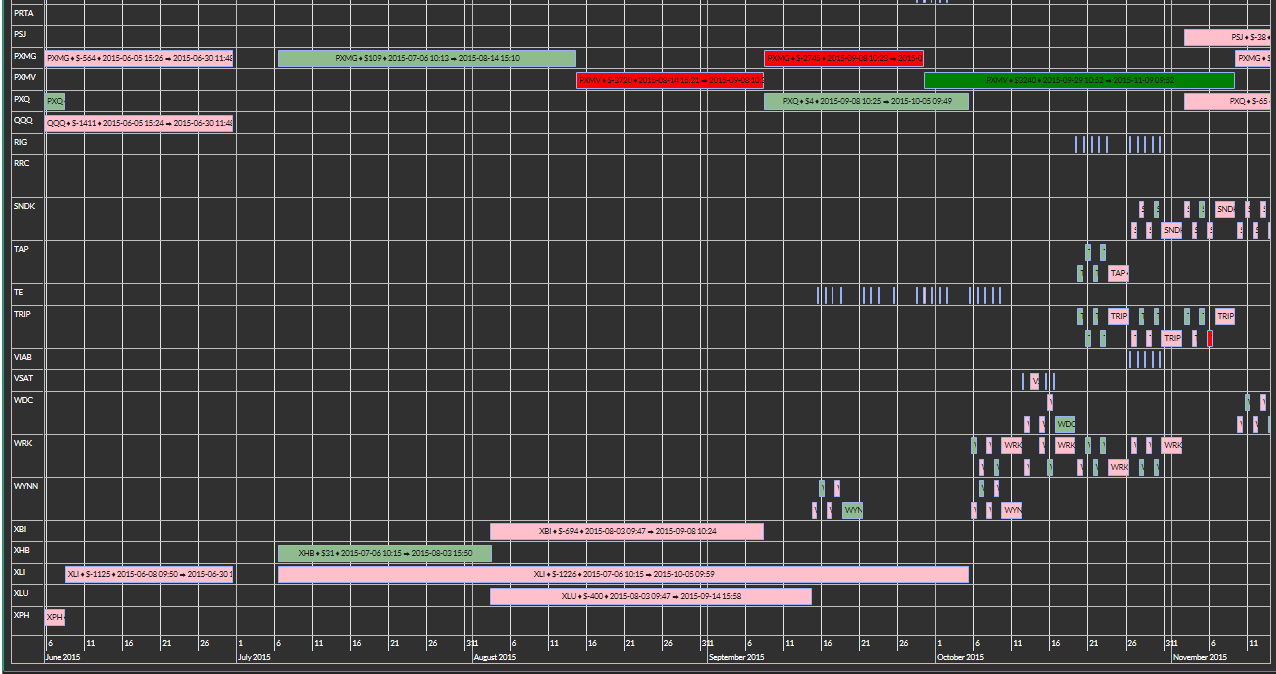Click the SNDK row label

(24, 206)
